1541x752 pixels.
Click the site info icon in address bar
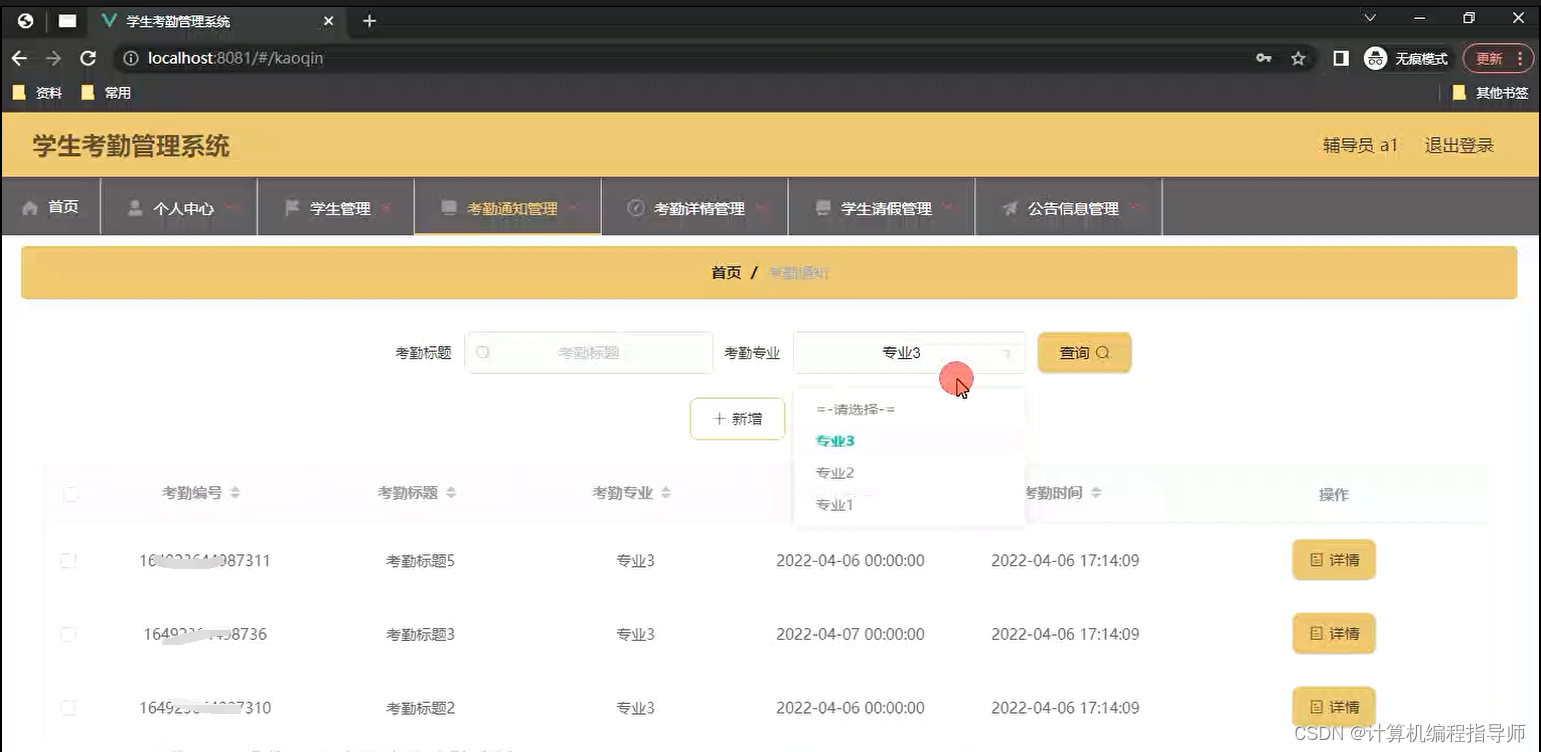click(x=130, y=58)
